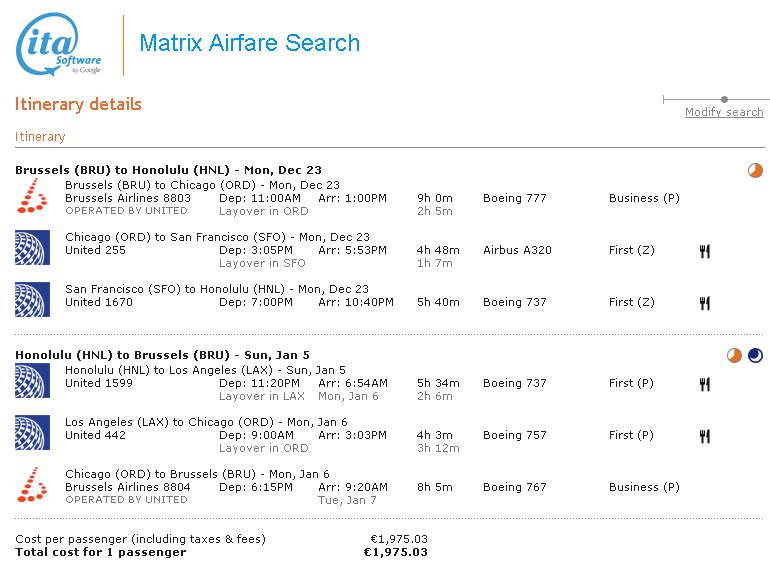Click the bold total cost €1,975.03

point(395,552)
